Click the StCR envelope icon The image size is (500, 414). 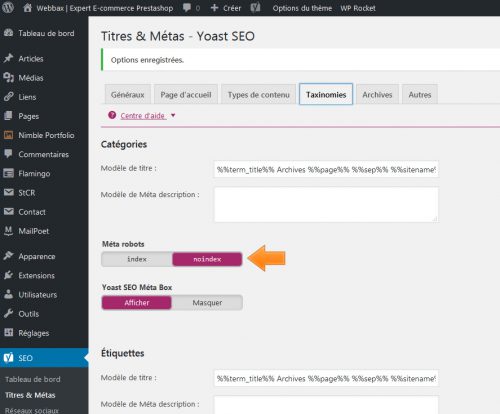(x=8, y=192)
